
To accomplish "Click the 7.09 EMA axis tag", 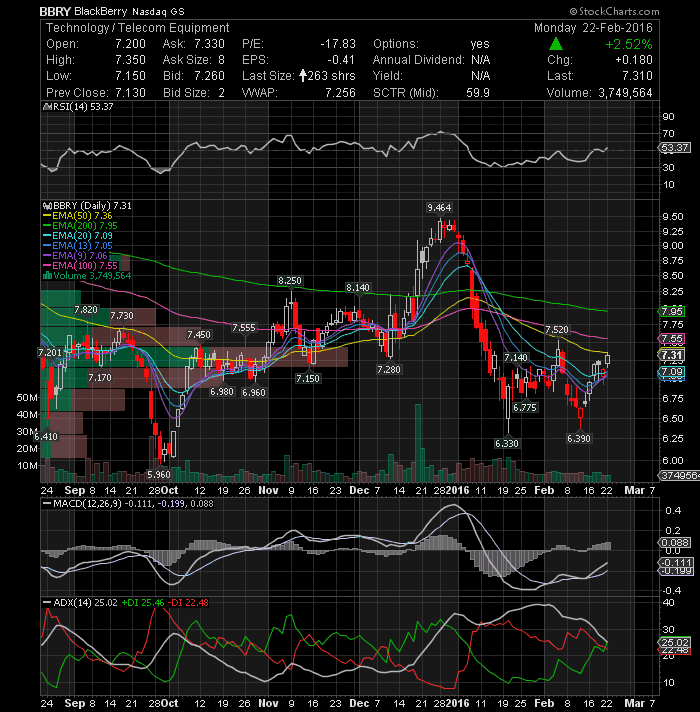I will point(671,372).
